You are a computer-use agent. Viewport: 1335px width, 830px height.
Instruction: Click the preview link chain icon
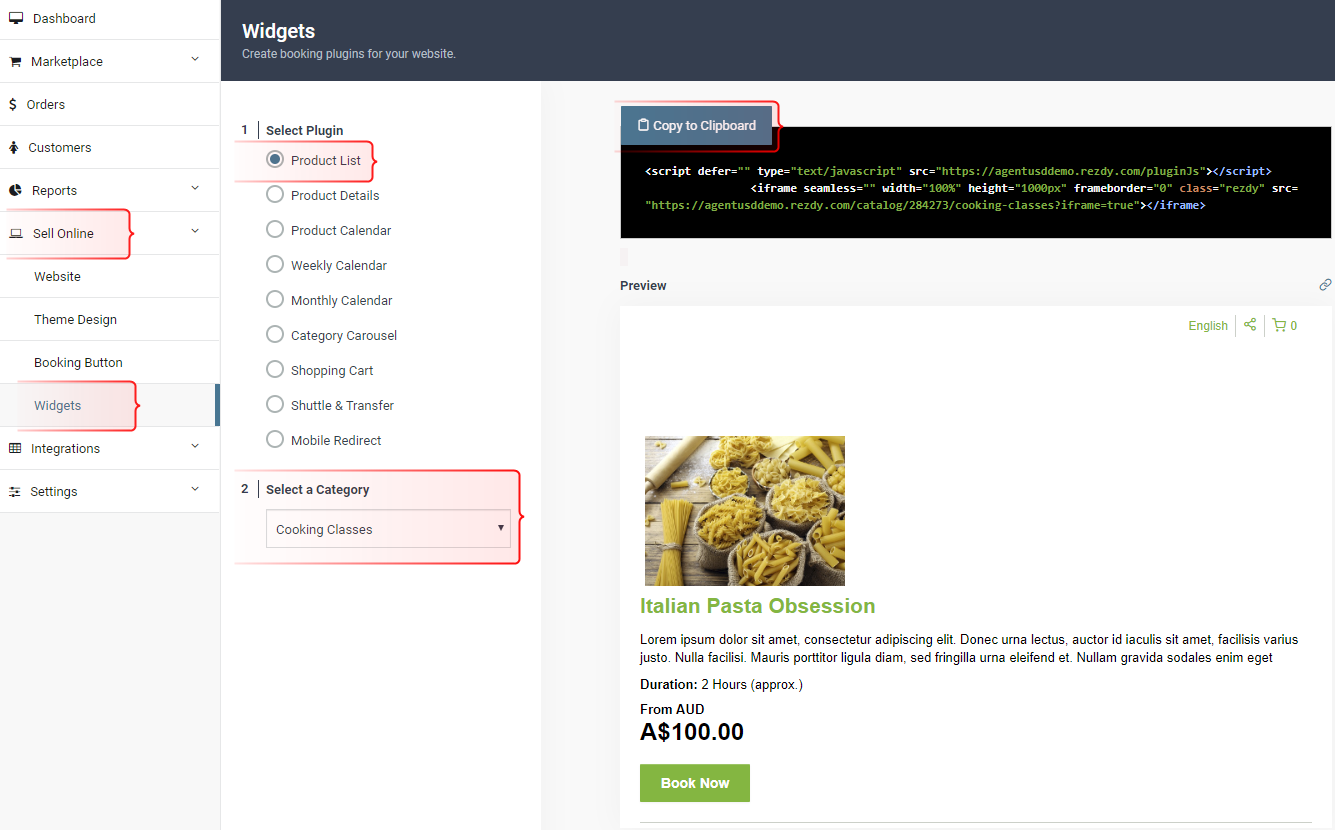pyautogui.click(x=1325, y=285)
